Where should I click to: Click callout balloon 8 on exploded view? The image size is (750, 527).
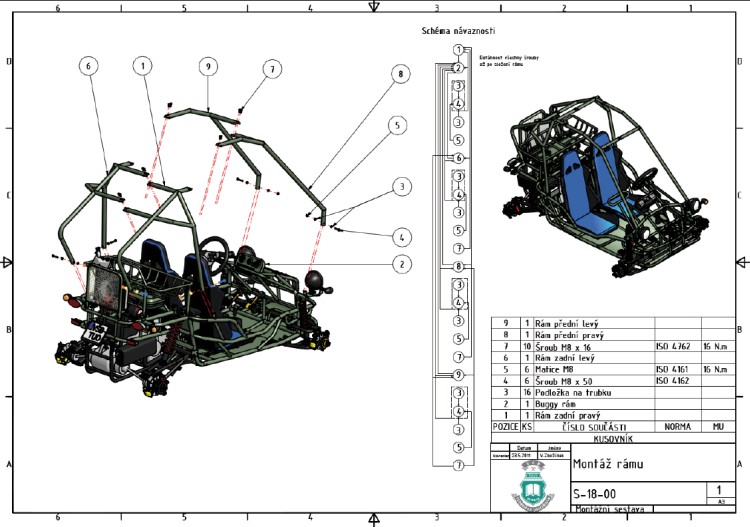pyautogui.click(x=400, y=74)
